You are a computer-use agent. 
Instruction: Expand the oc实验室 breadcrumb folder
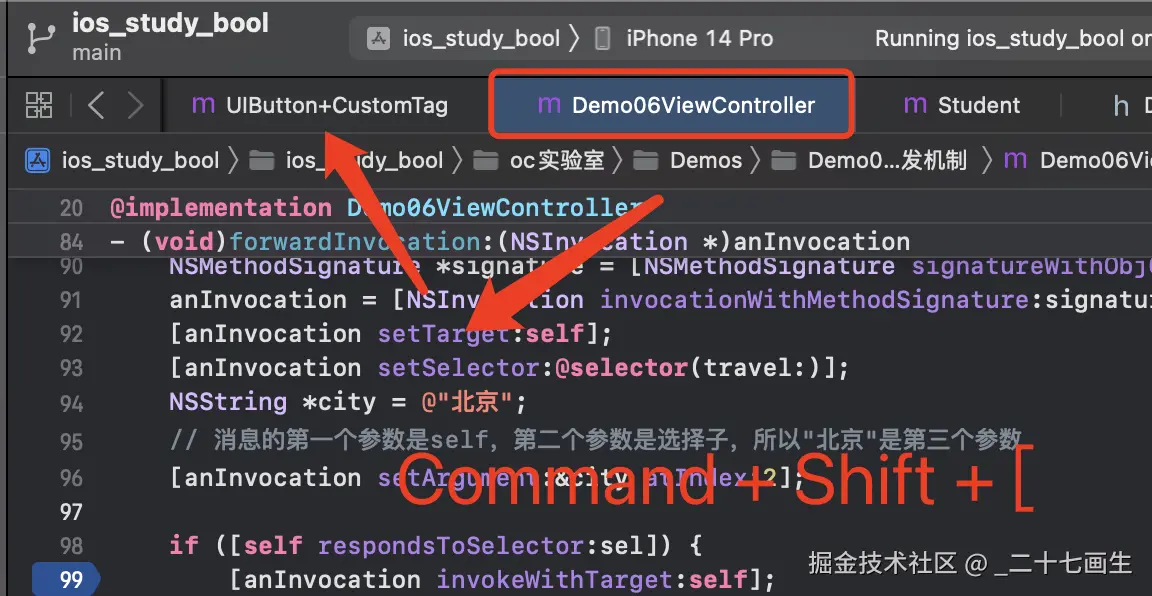coord(557,160)
